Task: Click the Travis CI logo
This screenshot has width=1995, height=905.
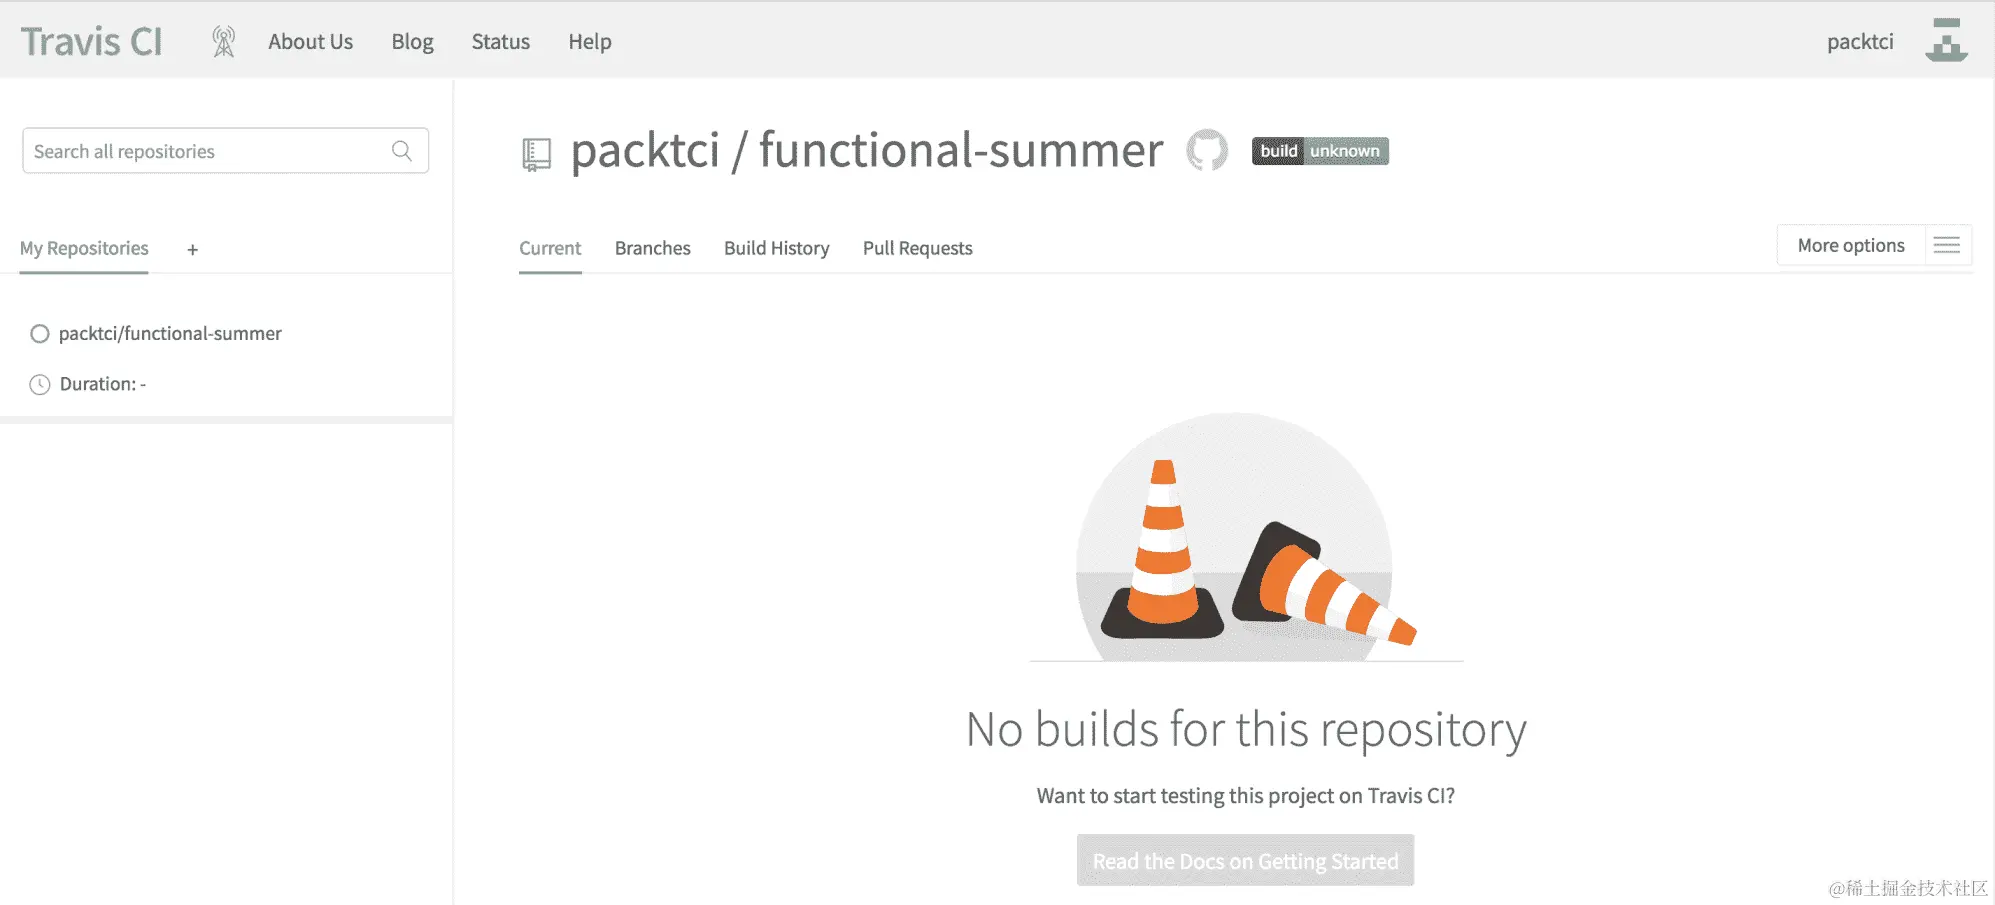Action: click(91, 41)
